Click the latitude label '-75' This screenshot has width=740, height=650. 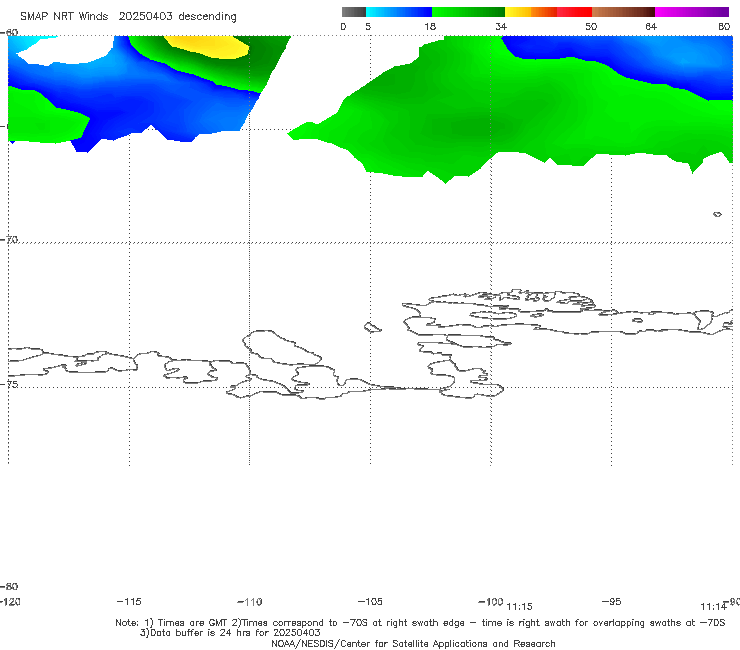click(9, 384)
